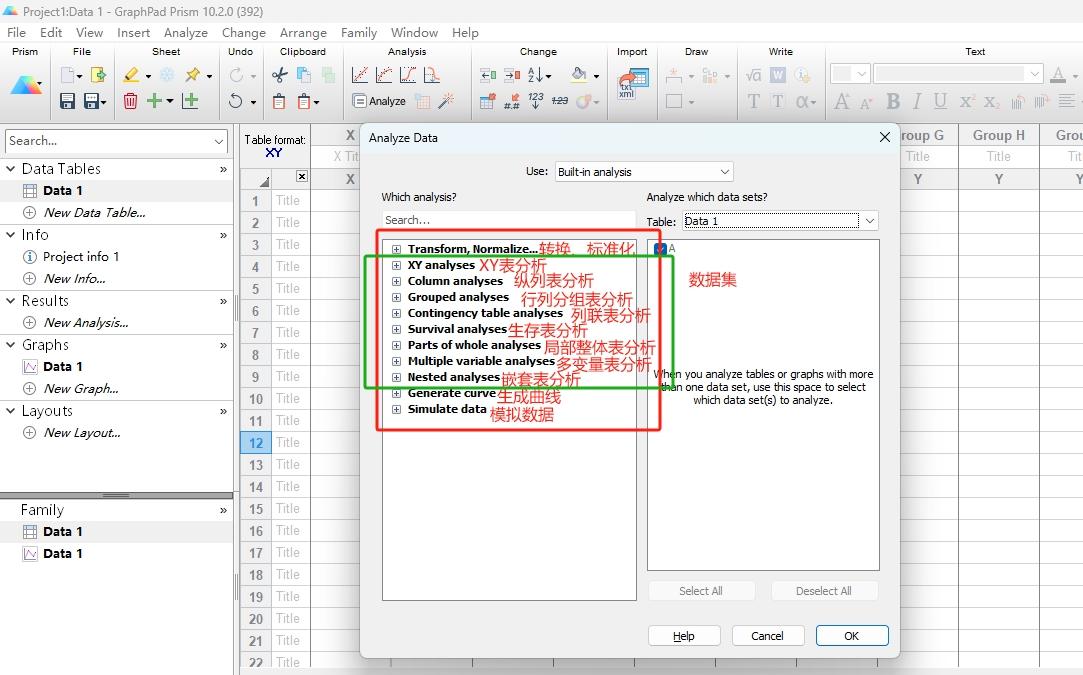Open the Family menu
The image size is (1083, 675).
coord(358,32)
